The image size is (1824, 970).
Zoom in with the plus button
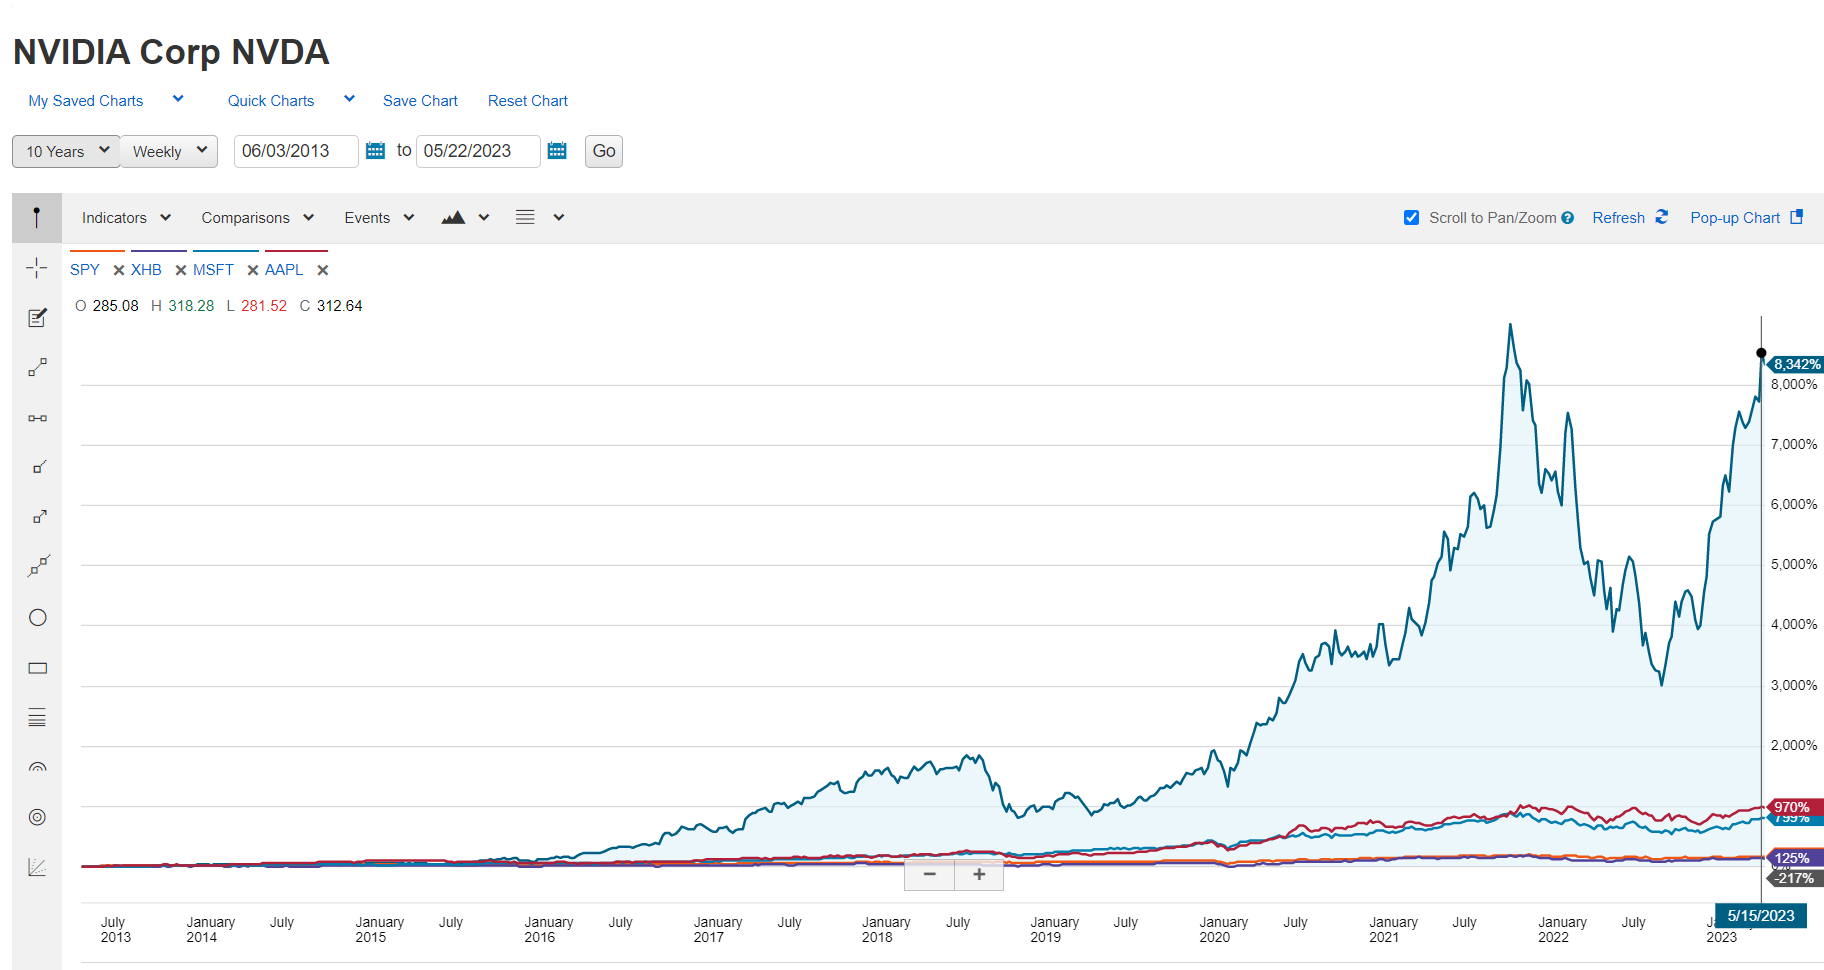[x=979, y=874]
